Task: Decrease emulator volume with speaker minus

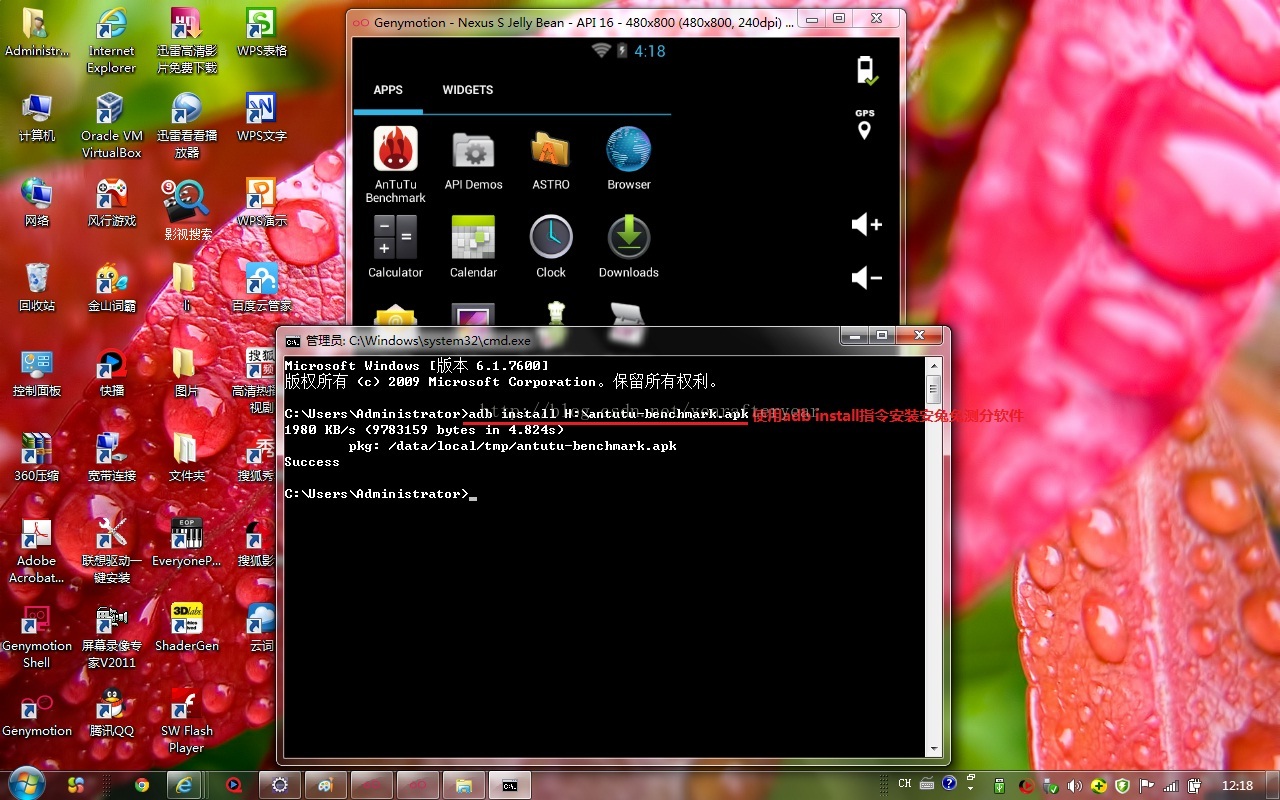Action: [866, 277]
